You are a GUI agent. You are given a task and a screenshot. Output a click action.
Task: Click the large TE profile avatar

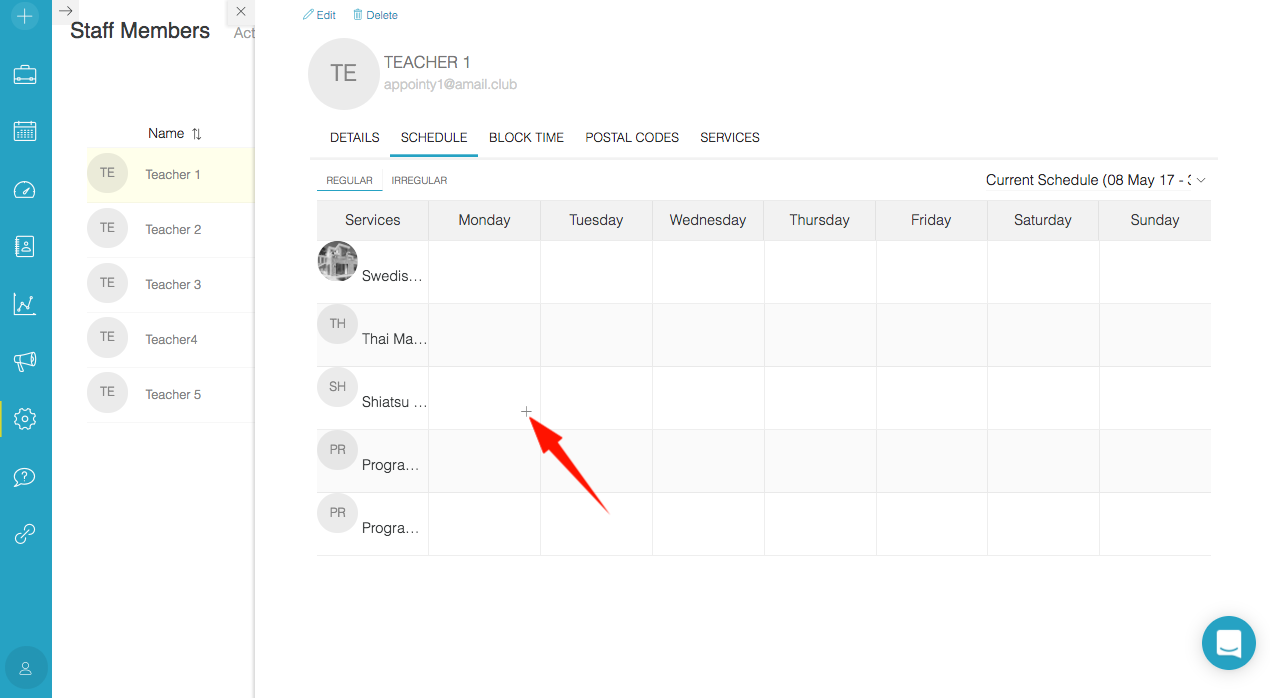click(344, 74)
